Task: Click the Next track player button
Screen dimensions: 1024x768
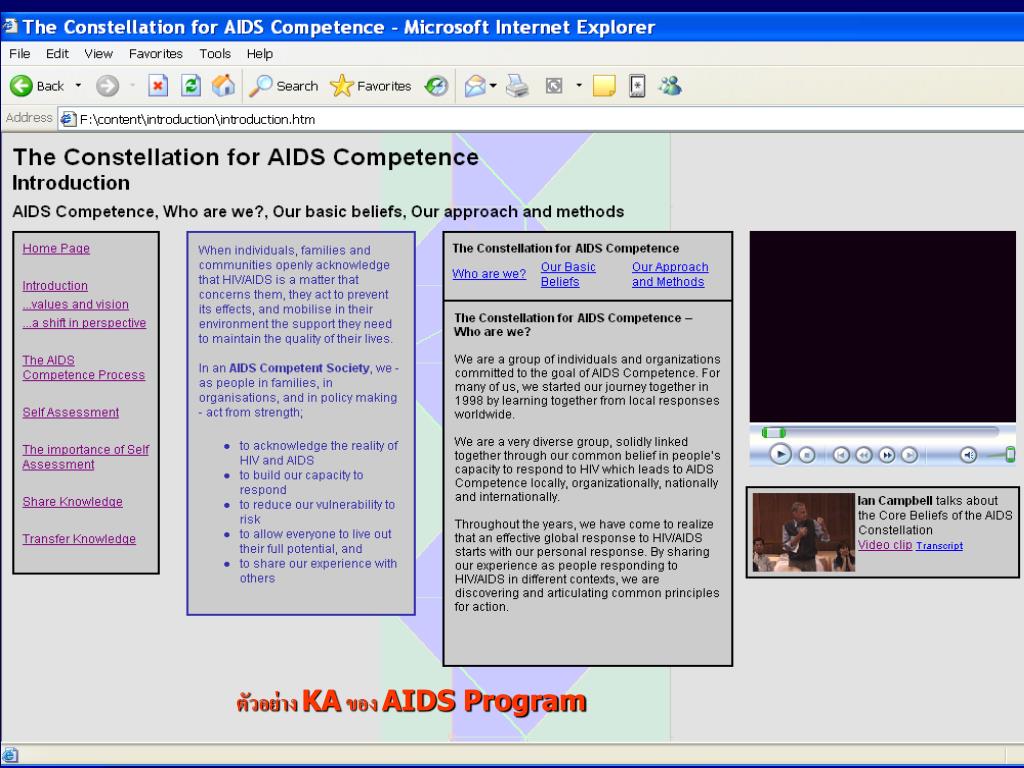Action: pos(909,455)
